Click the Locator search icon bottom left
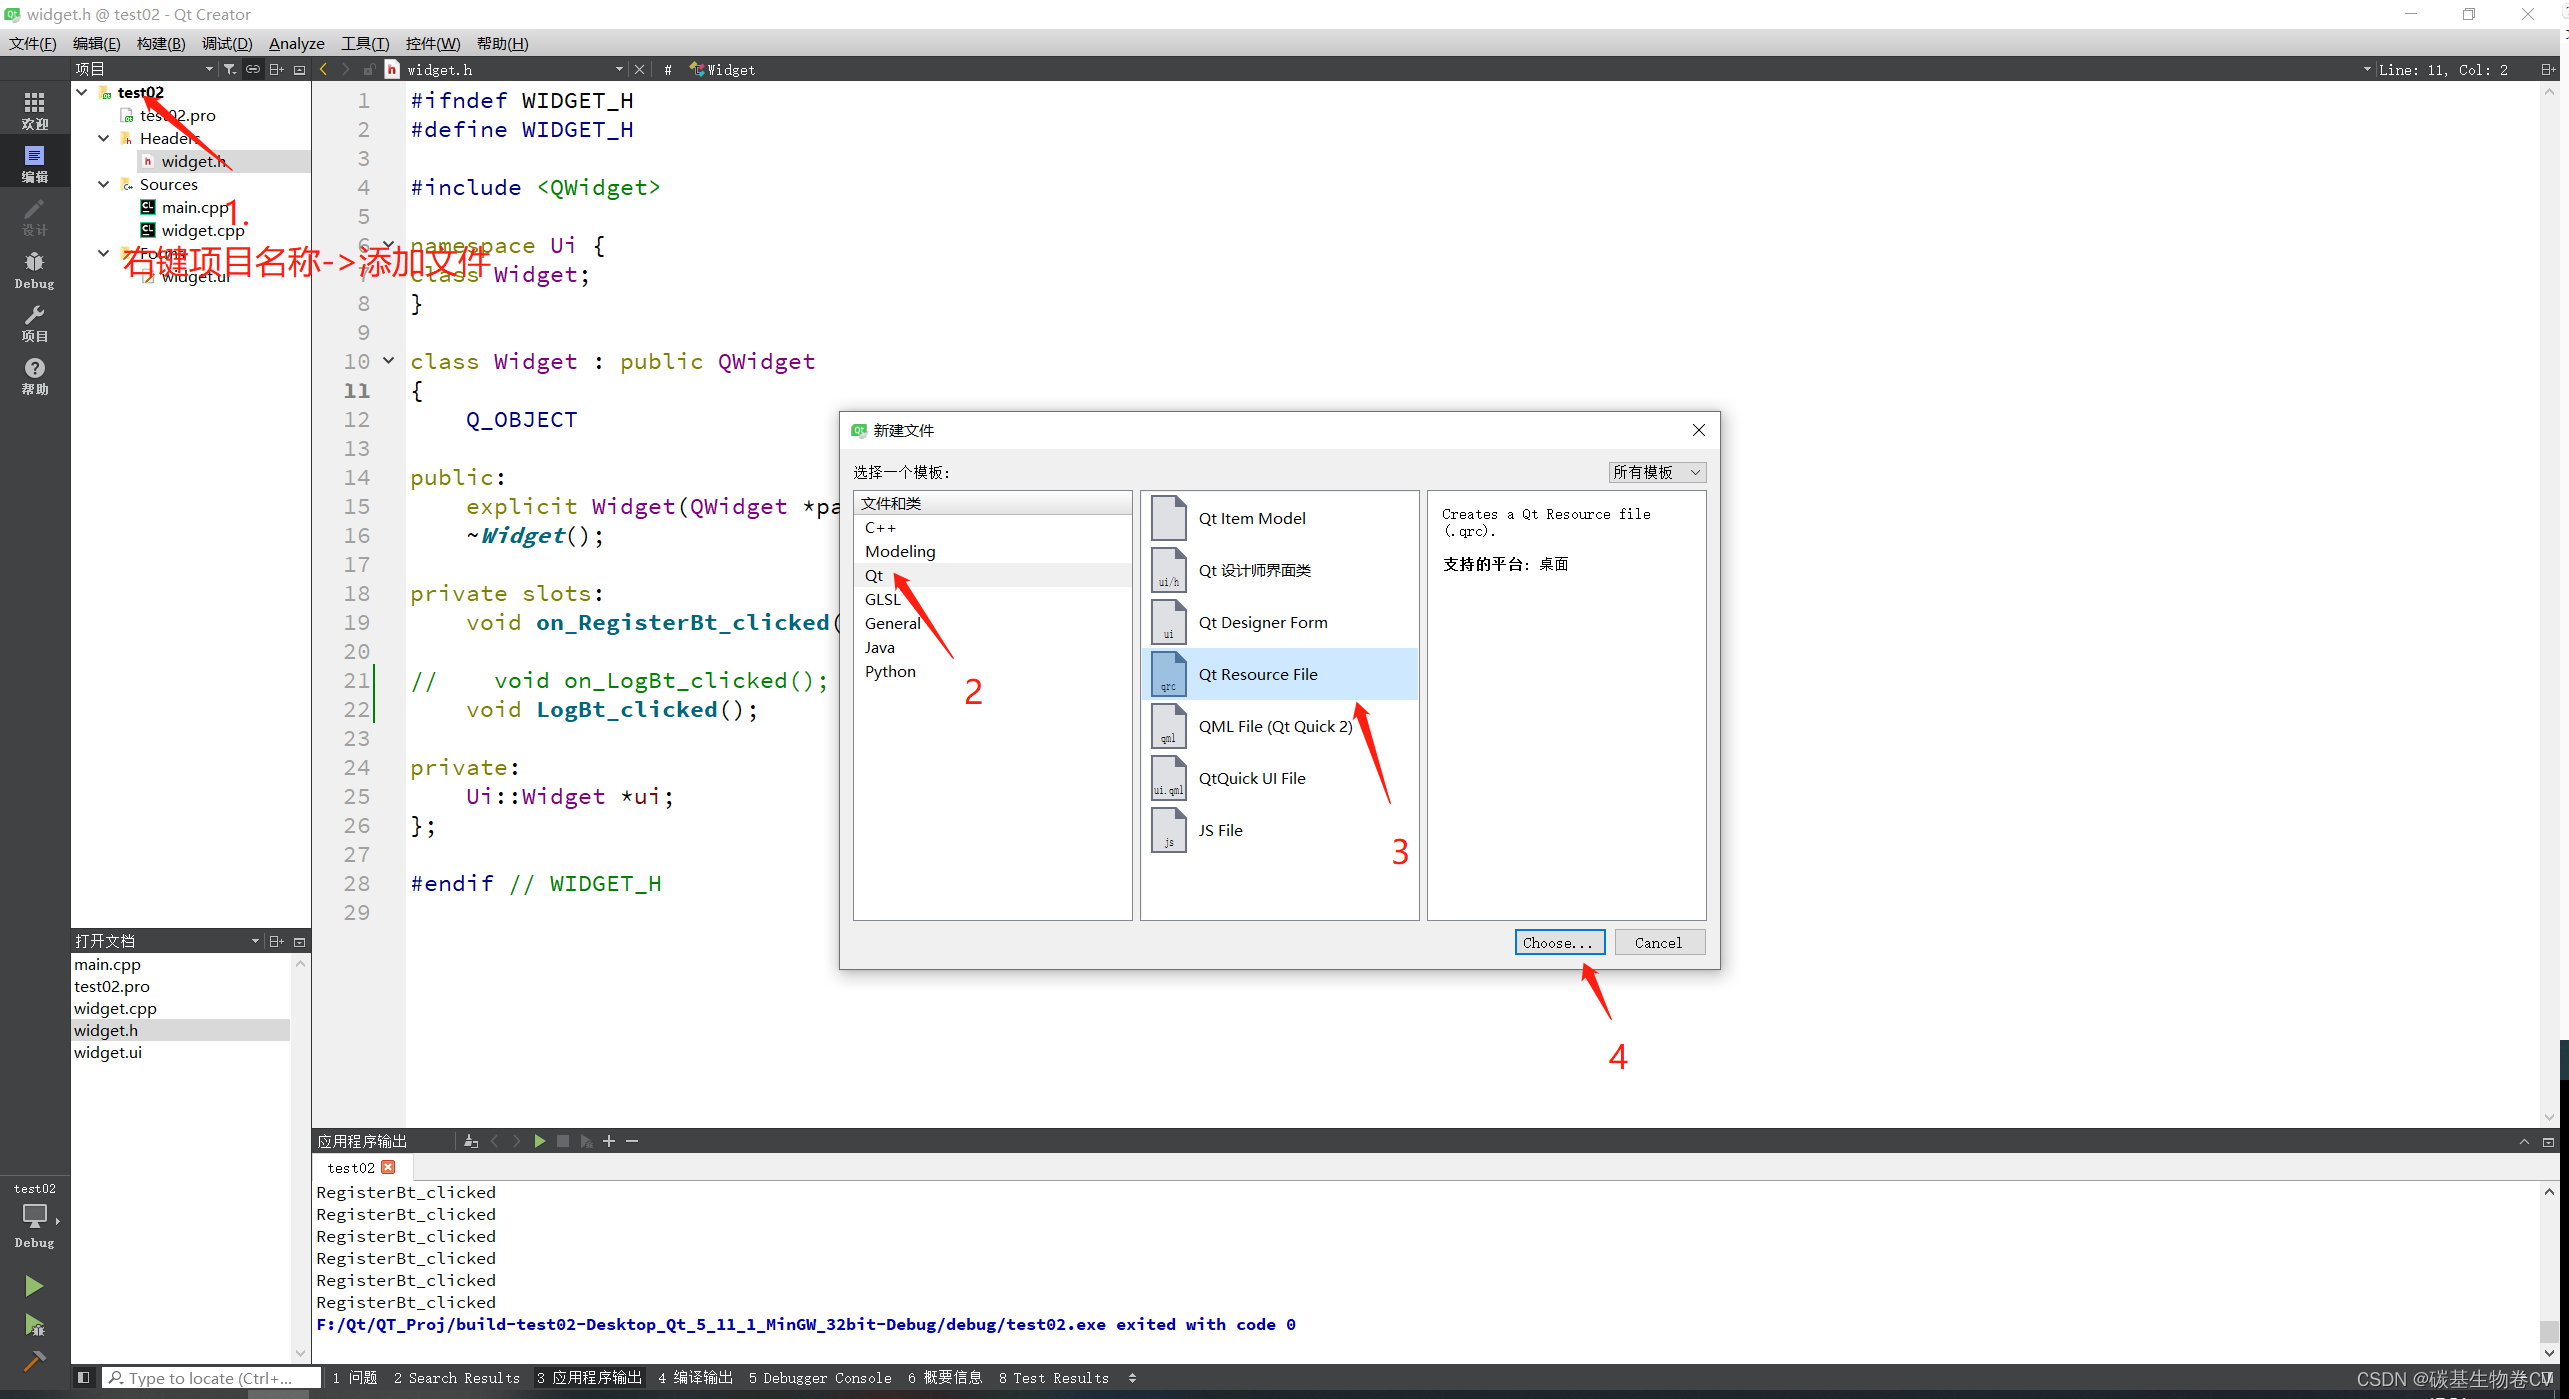Image resolution: width=2569 pixels, height=1399 pixels. tap(115, 1377)
